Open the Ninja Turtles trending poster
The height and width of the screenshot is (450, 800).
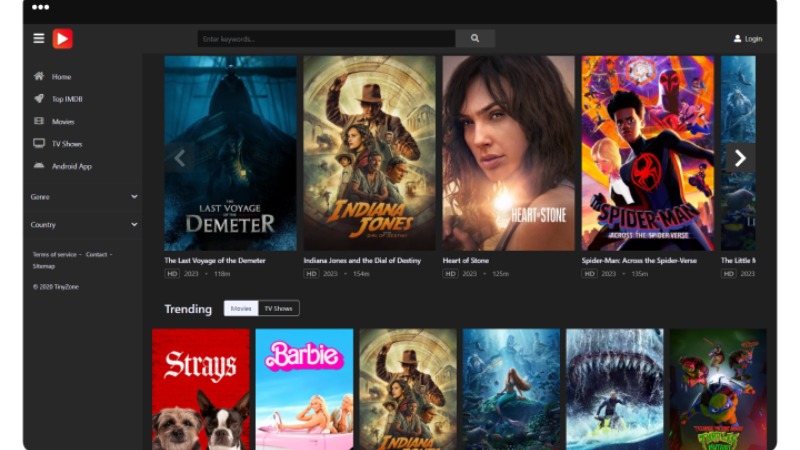click(718, 389)
